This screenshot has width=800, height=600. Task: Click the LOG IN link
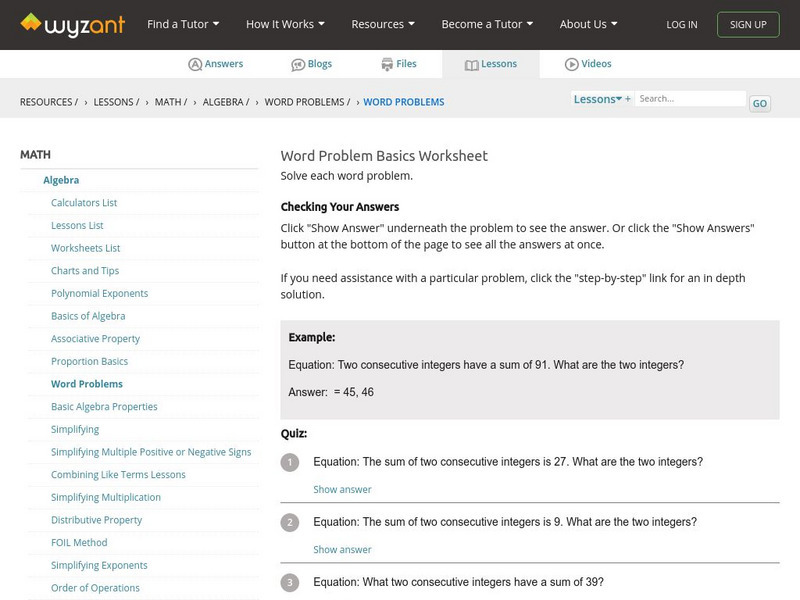tap(682, 24)
